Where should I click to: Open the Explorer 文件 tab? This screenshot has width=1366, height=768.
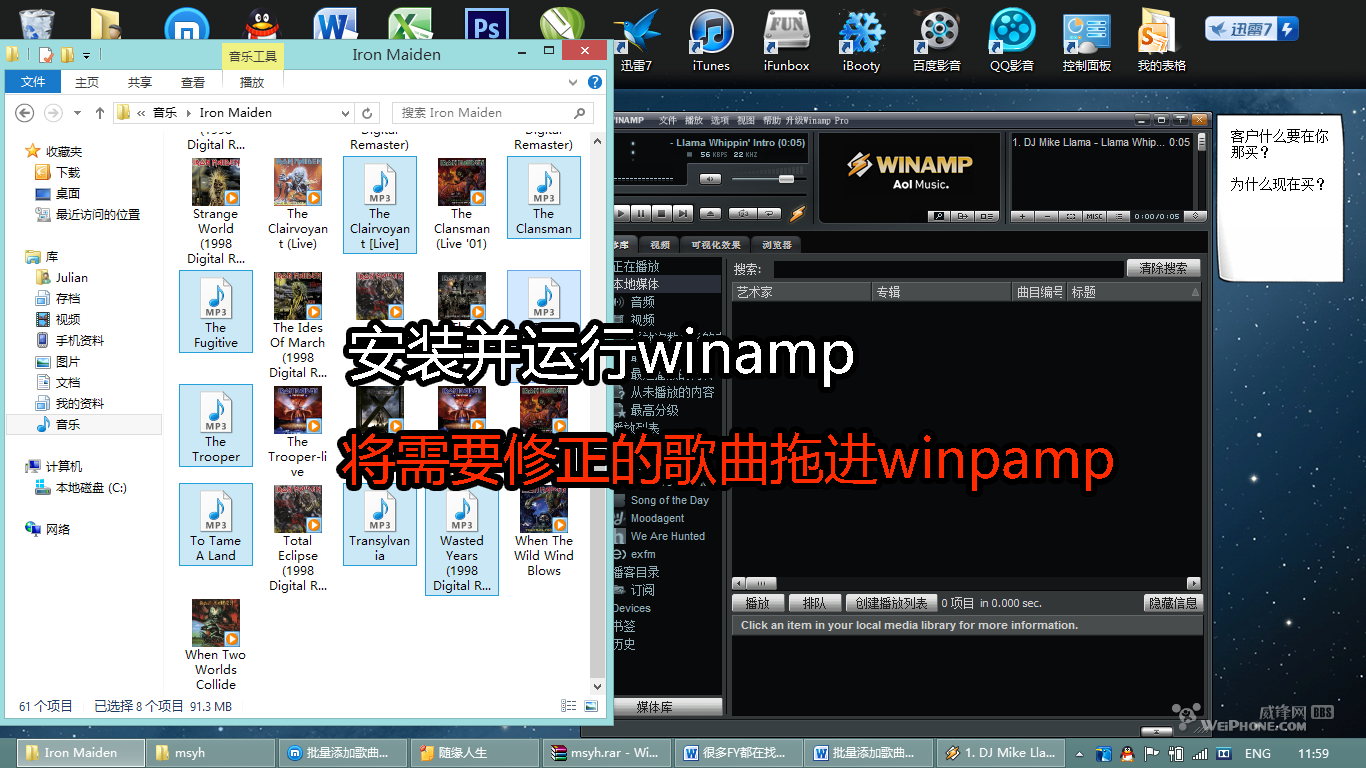pos(33,82)
